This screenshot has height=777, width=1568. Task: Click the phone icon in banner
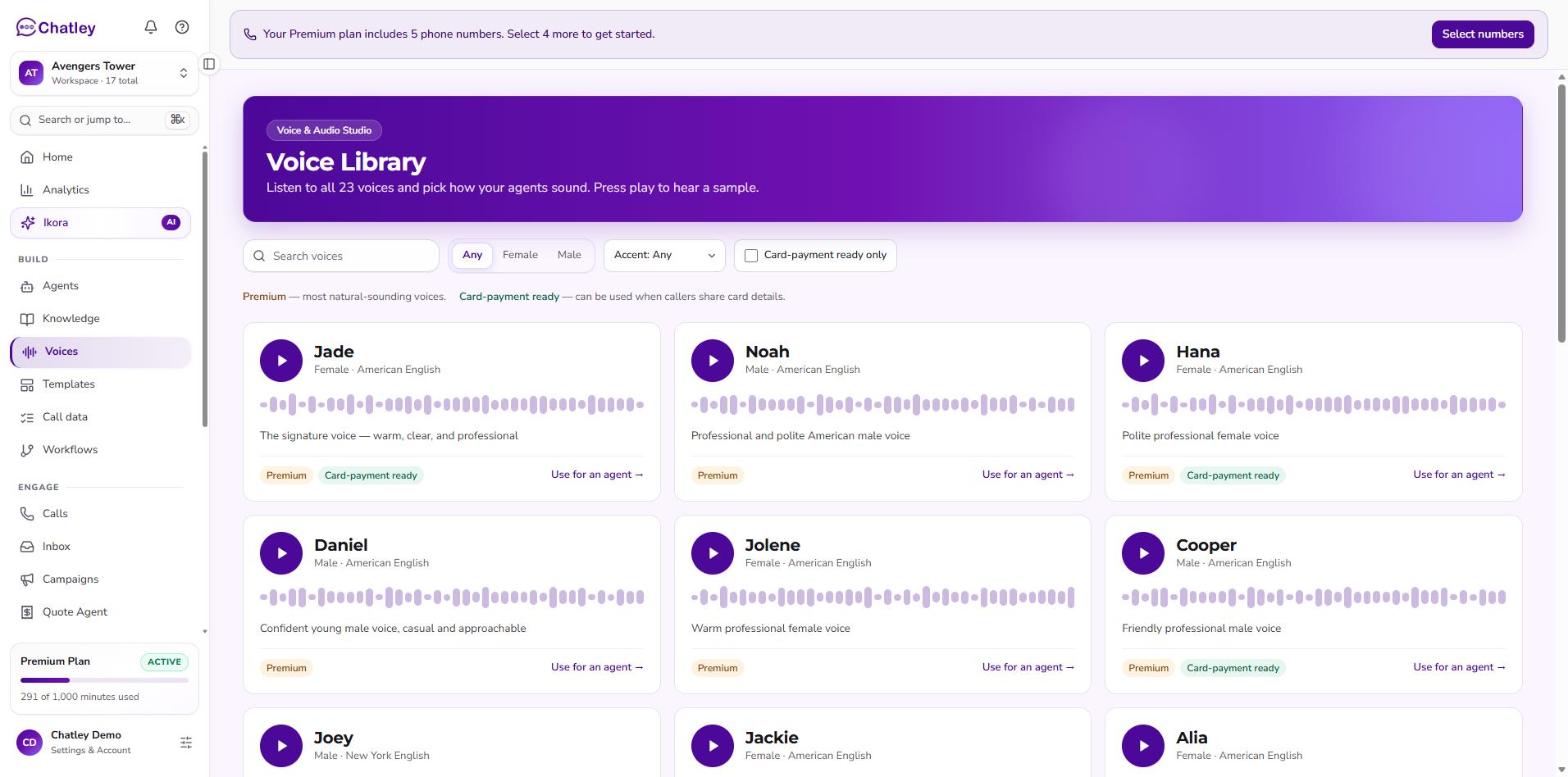point(250,34)
